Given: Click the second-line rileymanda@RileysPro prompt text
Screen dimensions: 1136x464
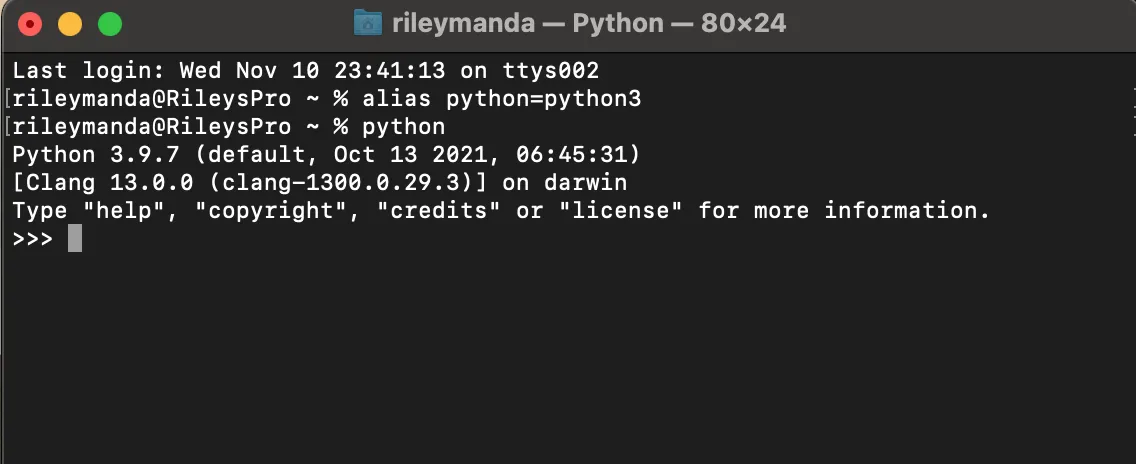Looking at the screenshot, I should pyautogui.click(x=151, y=99).
